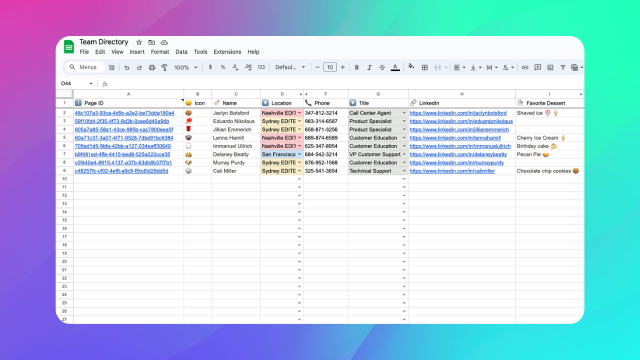Open the fill color picker
Screen dimensions: 640x360
tap(411, 67)
